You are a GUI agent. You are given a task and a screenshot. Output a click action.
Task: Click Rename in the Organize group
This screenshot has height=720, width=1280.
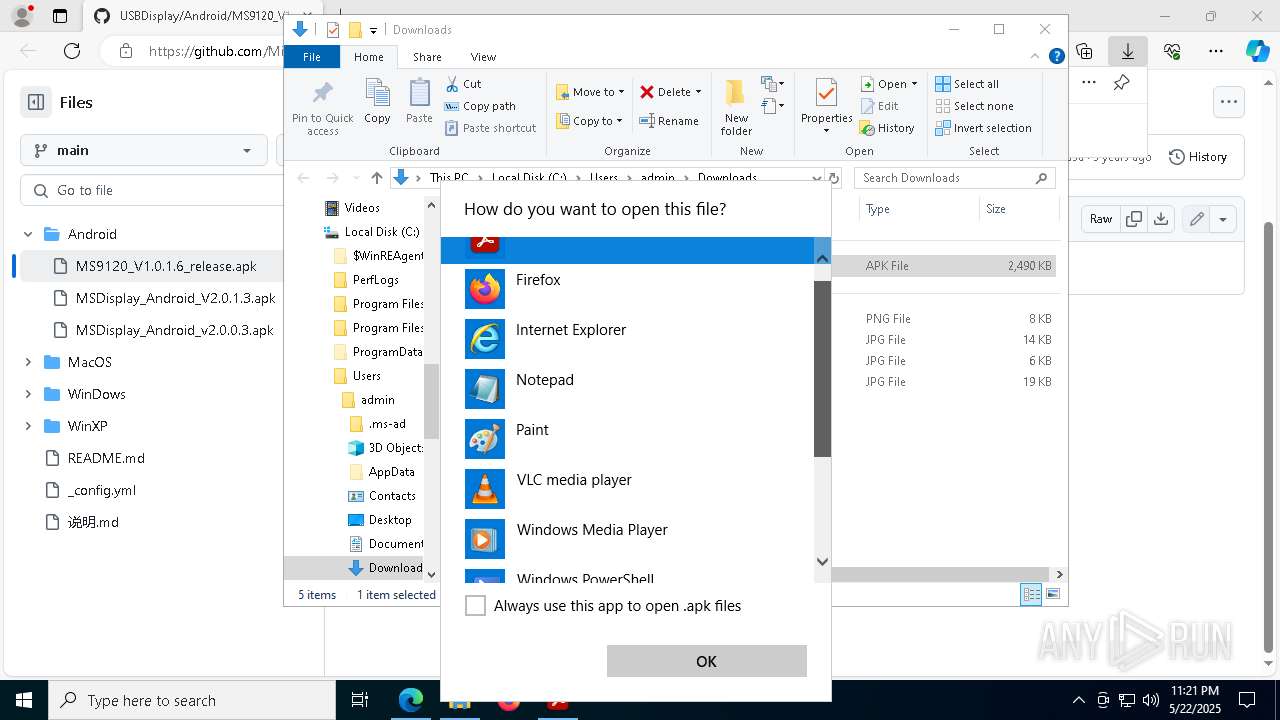(669, 121)
